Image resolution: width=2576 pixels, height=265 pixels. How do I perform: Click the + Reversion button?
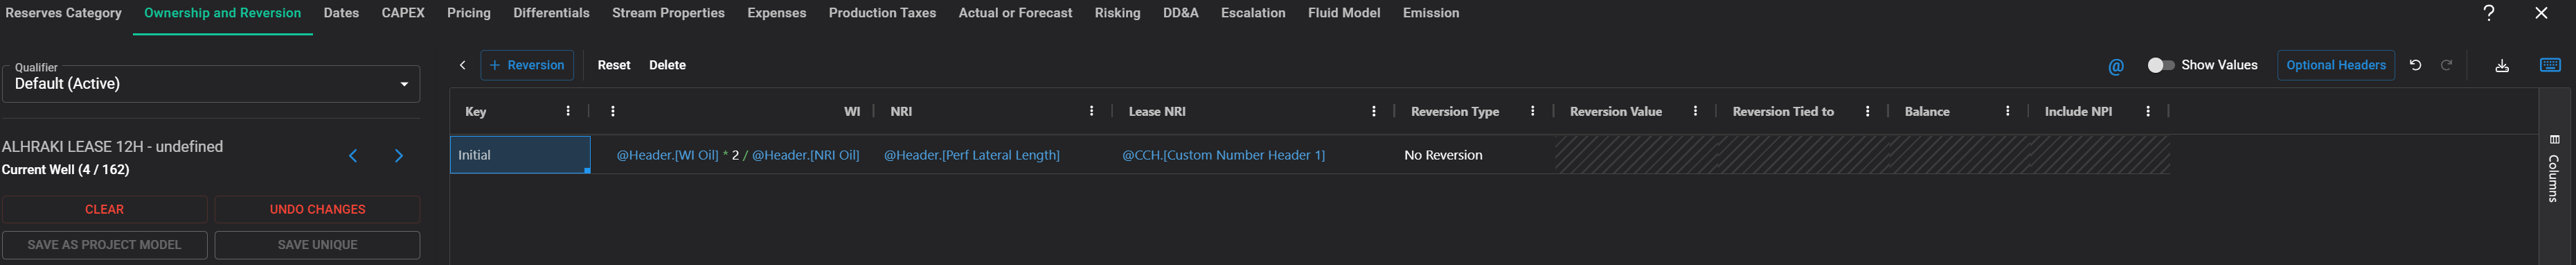(x=527, y=65)
